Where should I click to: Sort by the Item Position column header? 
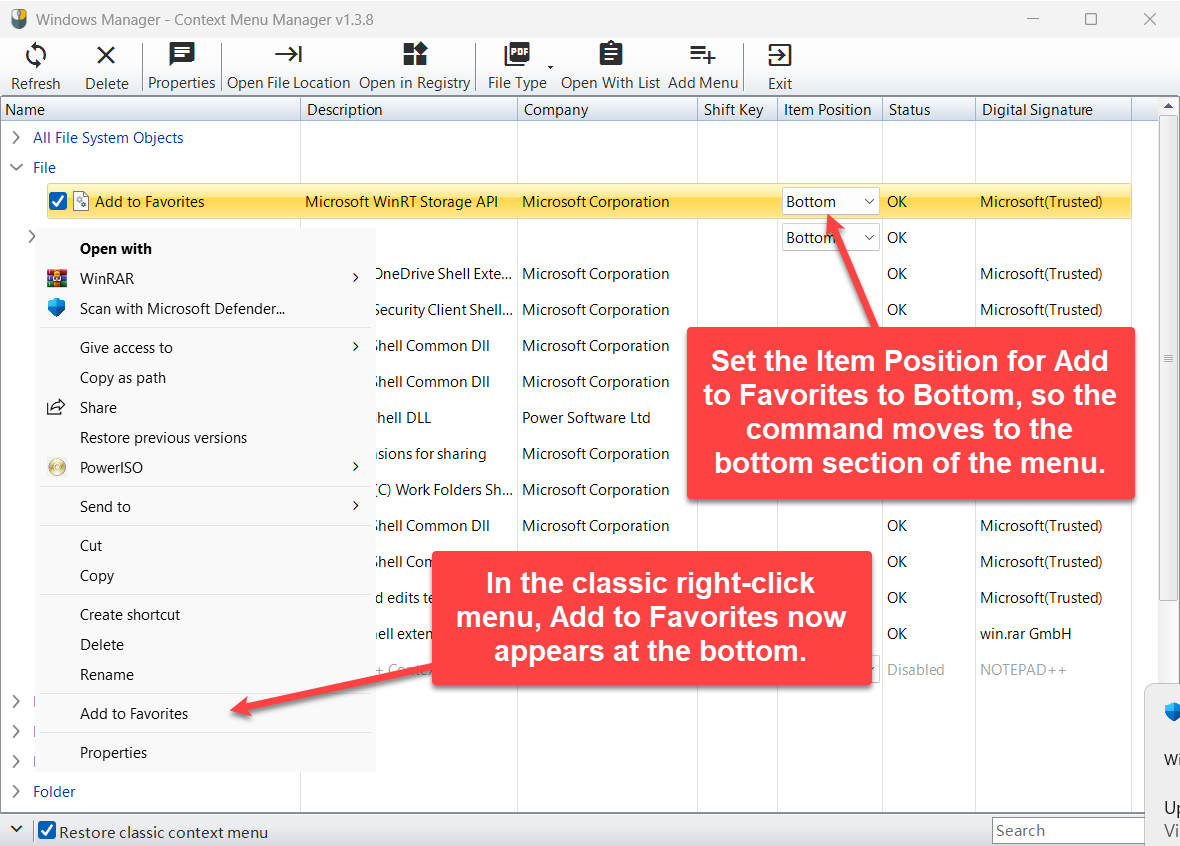tap(830, 110)
